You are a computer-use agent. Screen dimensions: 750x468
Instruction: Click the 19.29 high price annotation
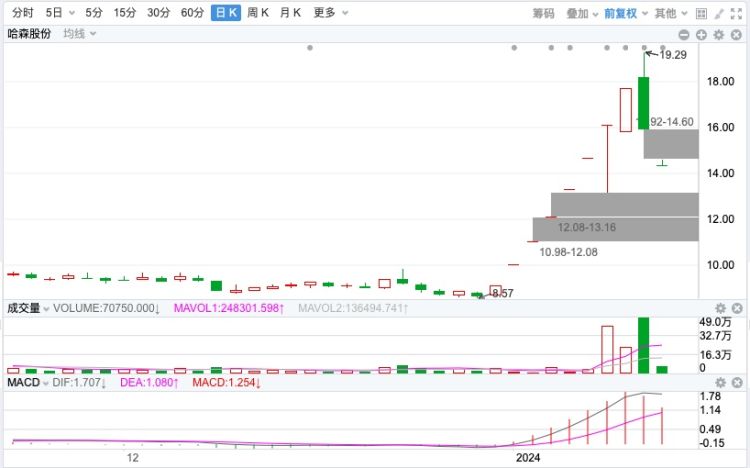(673, 55)
